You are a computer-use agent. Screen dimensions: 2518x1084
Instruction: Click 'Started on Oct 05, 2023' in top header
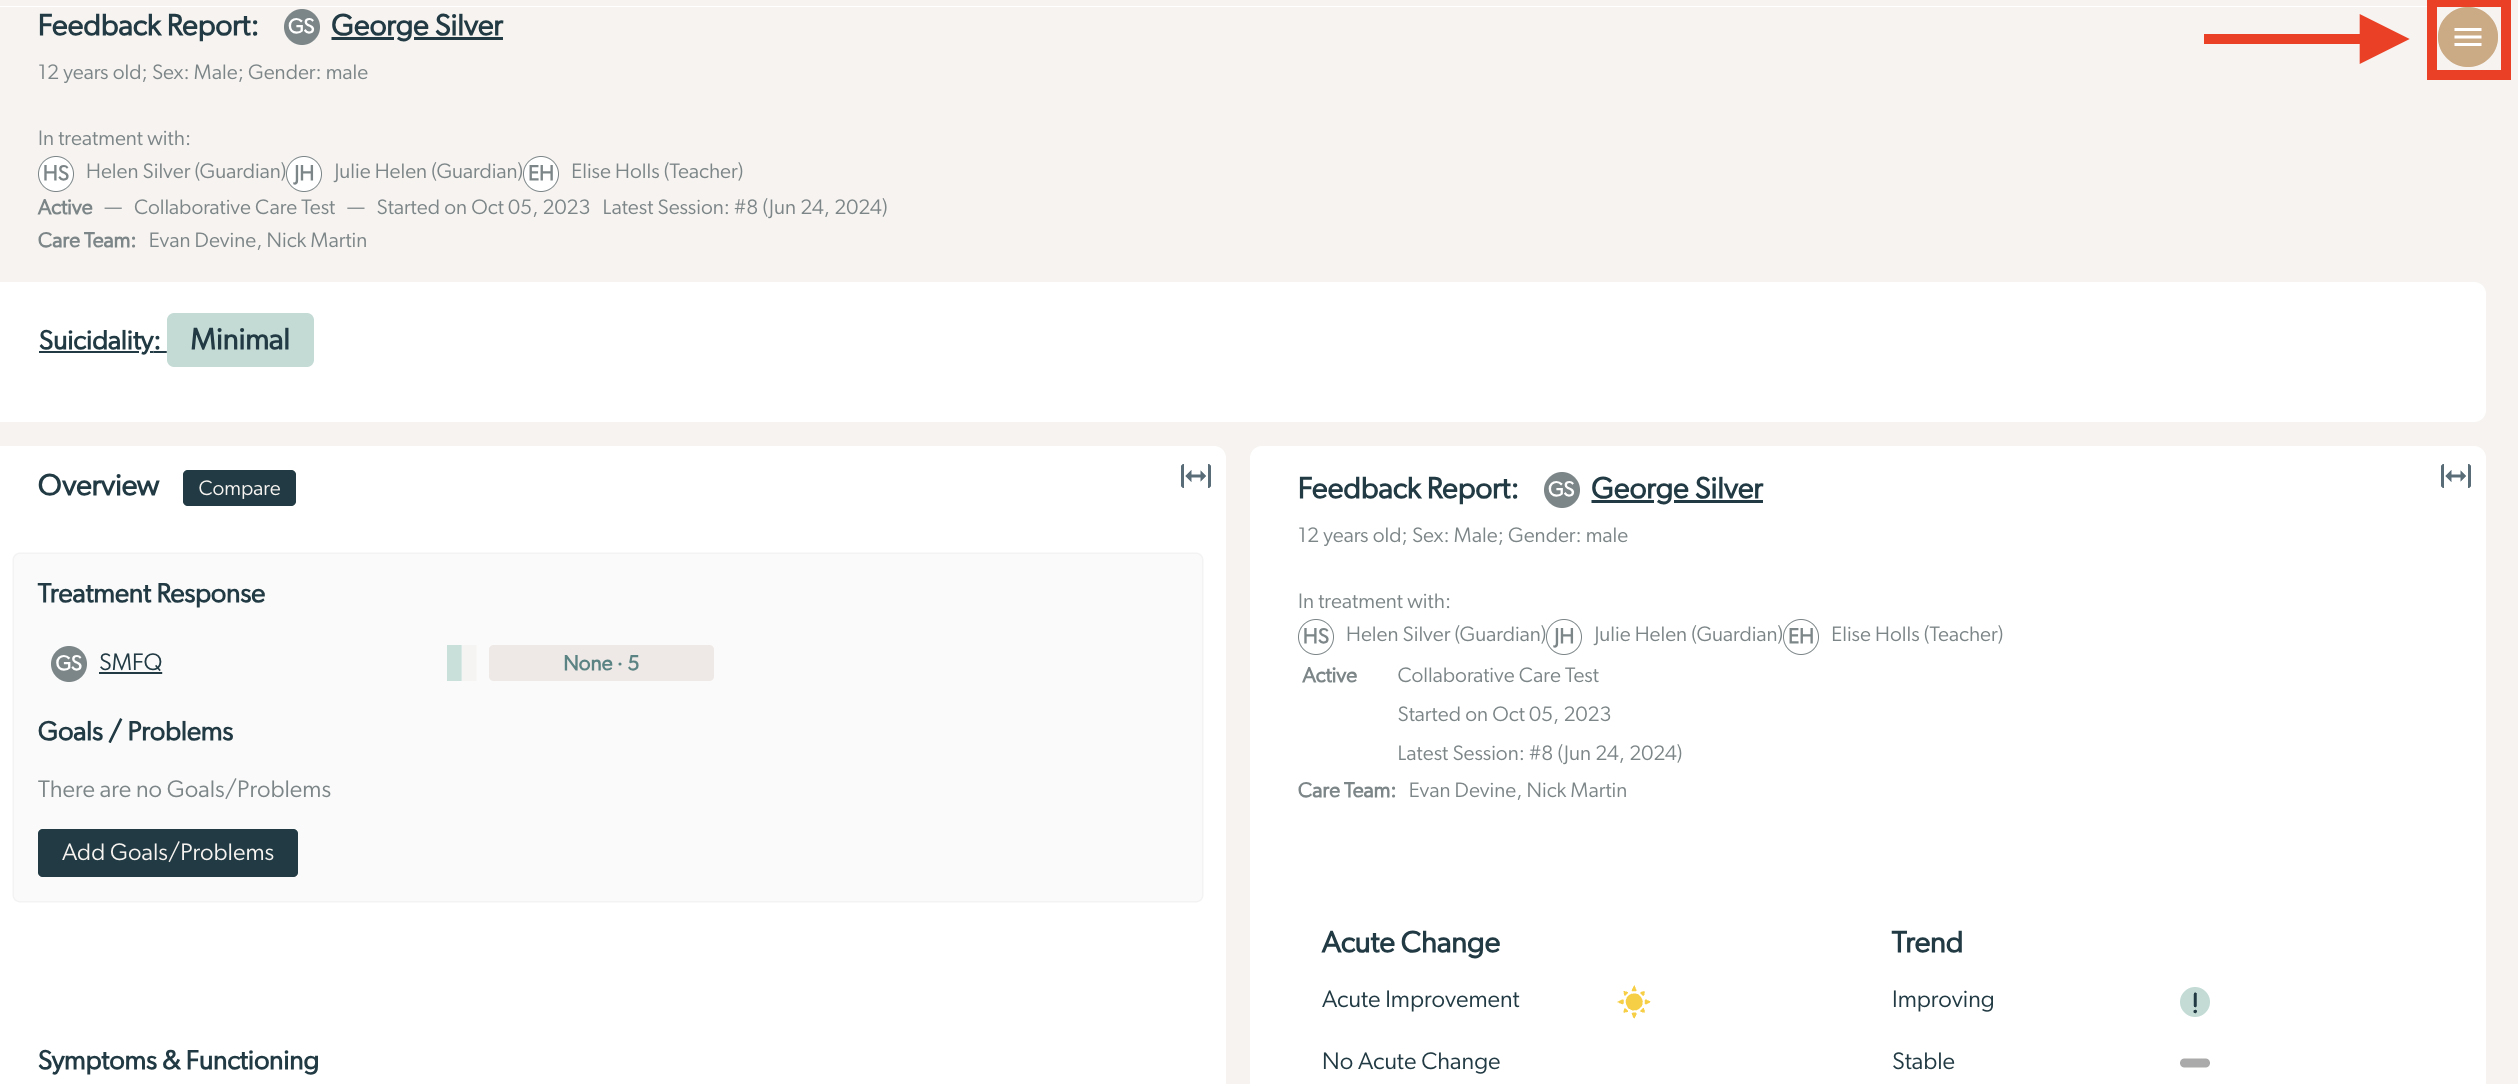coord(483,207)
